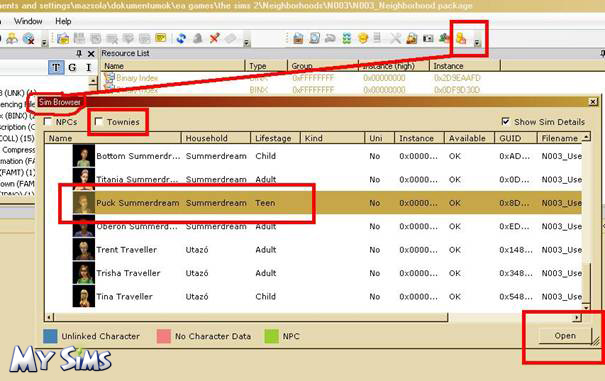Click horizontal scrollbar right arrow in Sim list
This screenshot has height=381, width=605.
577,317
